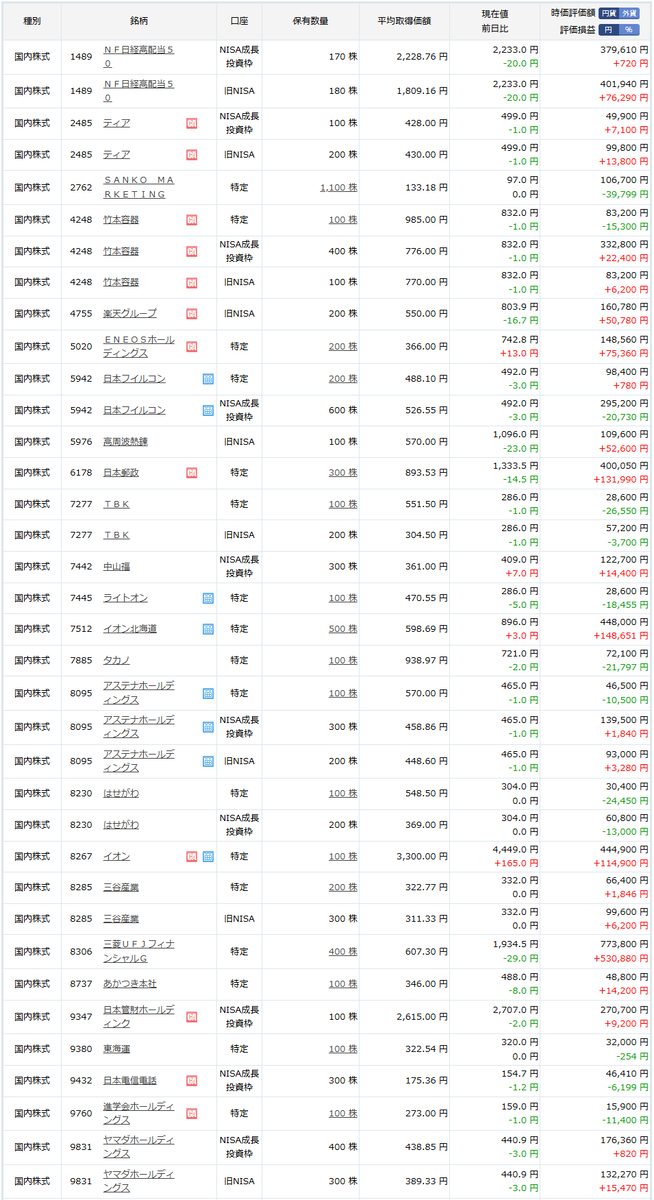654x1200 pixels.
Task: Open the 東海運 stock link
Action: pyautogui.click(x=116, y=1049)
